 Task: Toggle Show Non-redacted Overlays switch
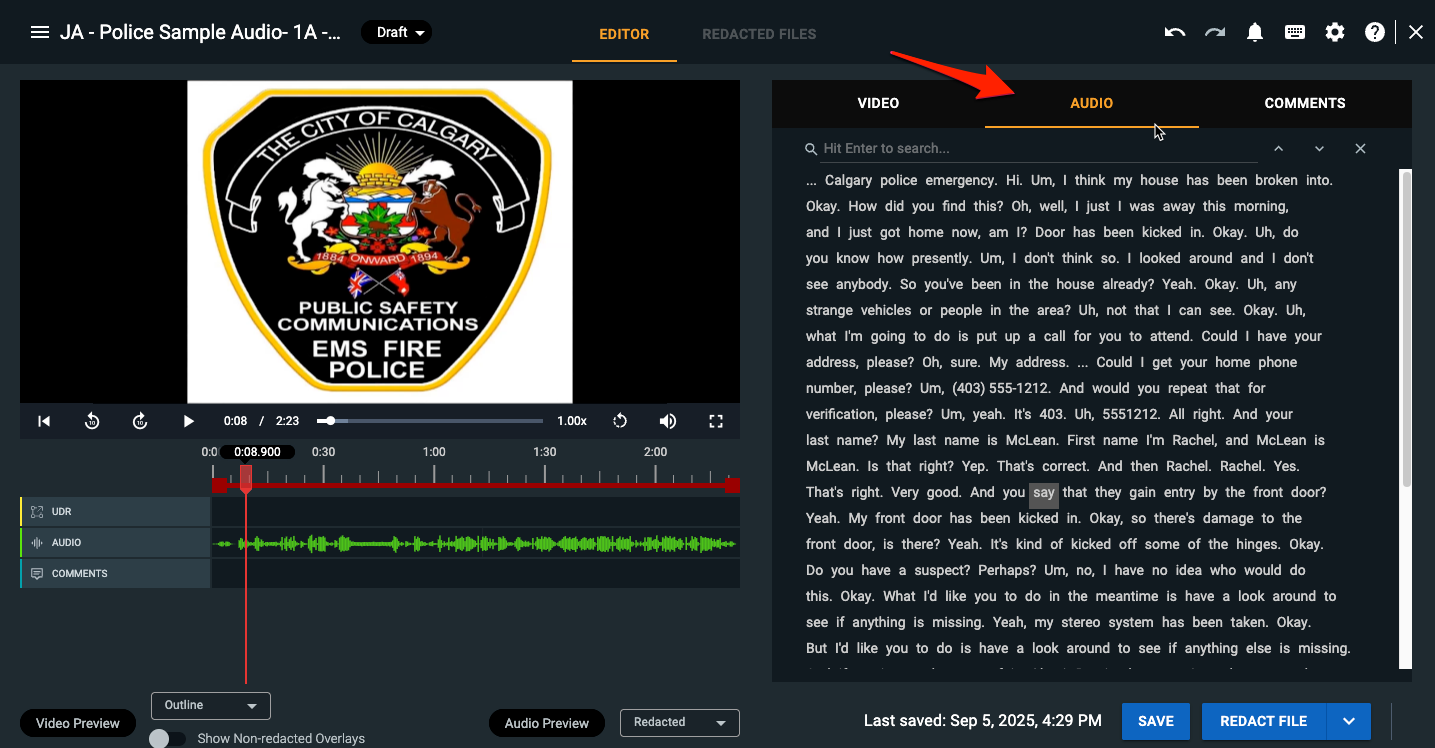(167, 739)
